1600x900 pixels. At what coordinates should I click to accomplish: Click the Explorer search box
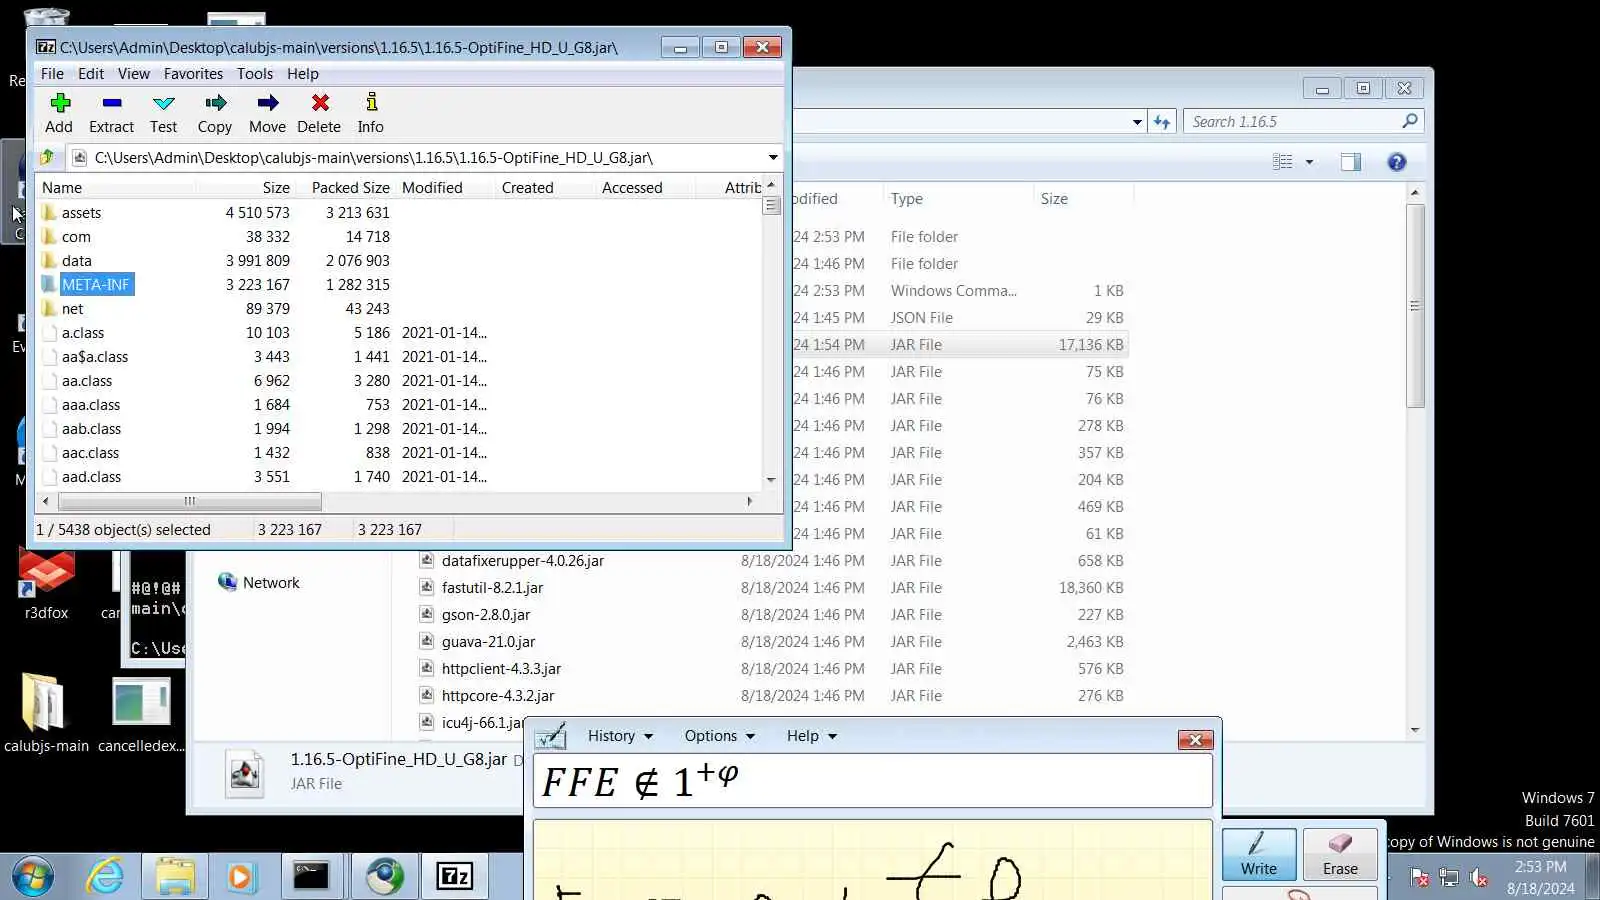(1303, 122)
